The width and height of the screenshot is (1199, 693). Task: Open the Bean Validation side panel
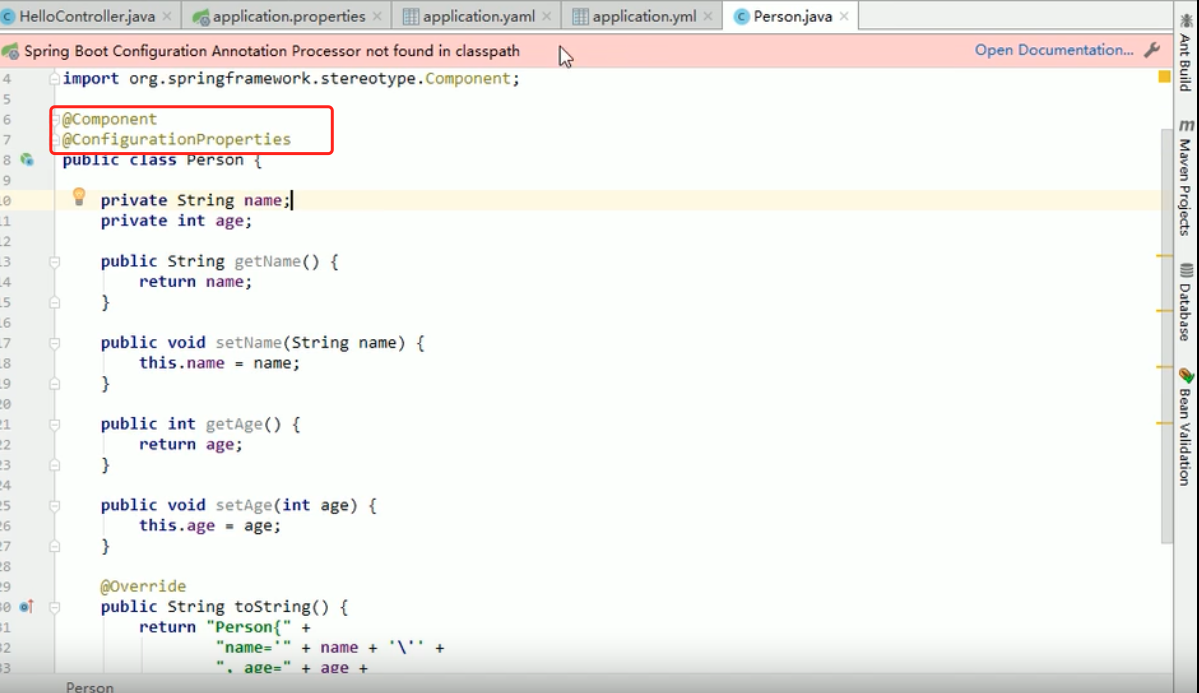(1185, 427)
